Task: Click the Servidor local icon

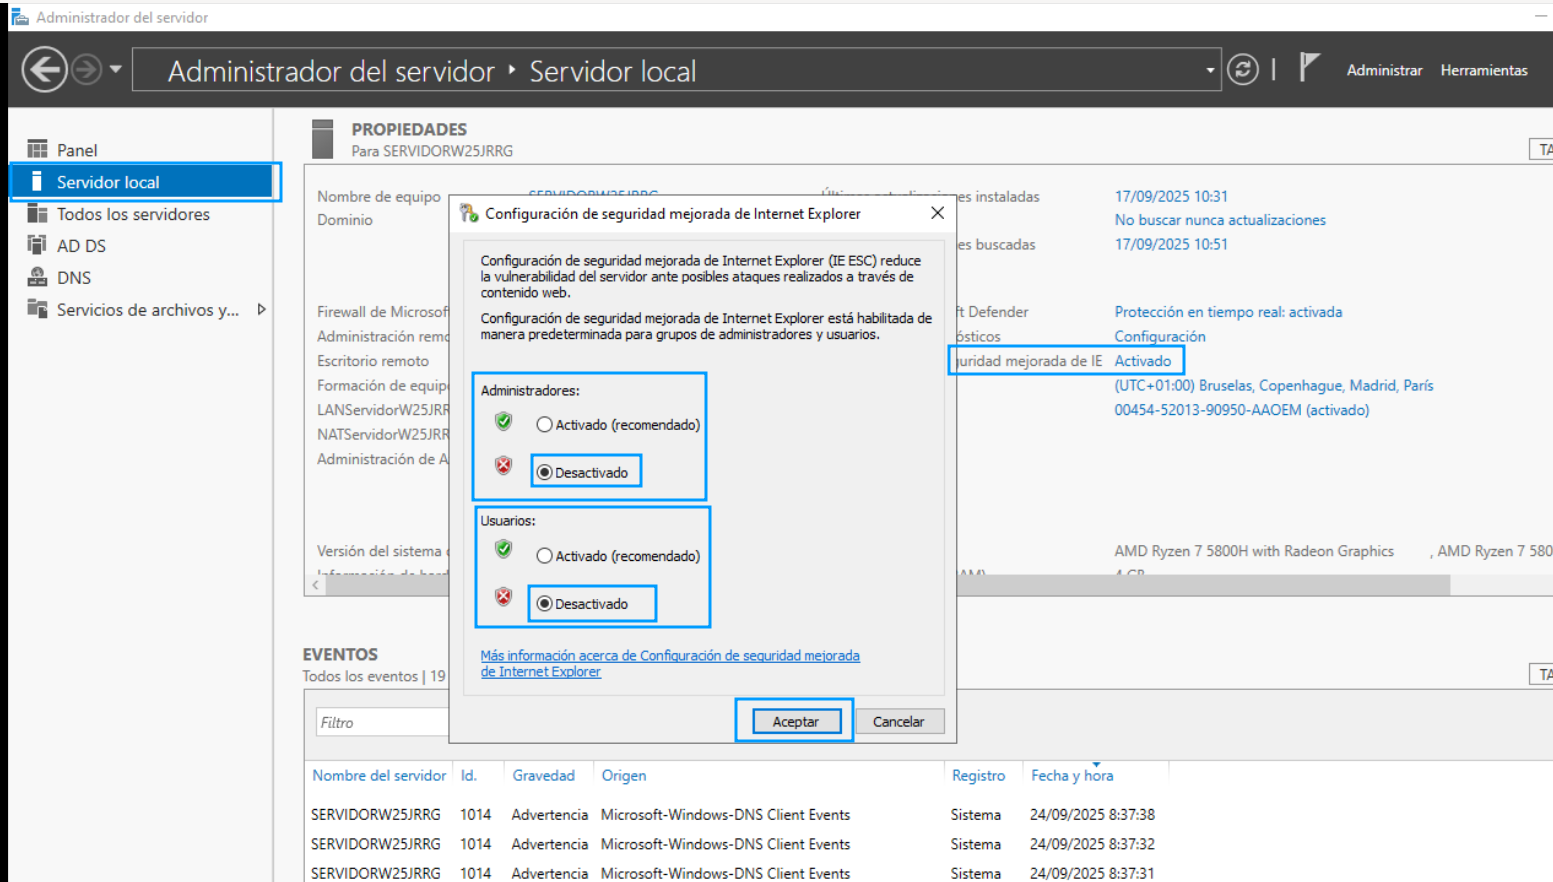Action: click(37, 181)
